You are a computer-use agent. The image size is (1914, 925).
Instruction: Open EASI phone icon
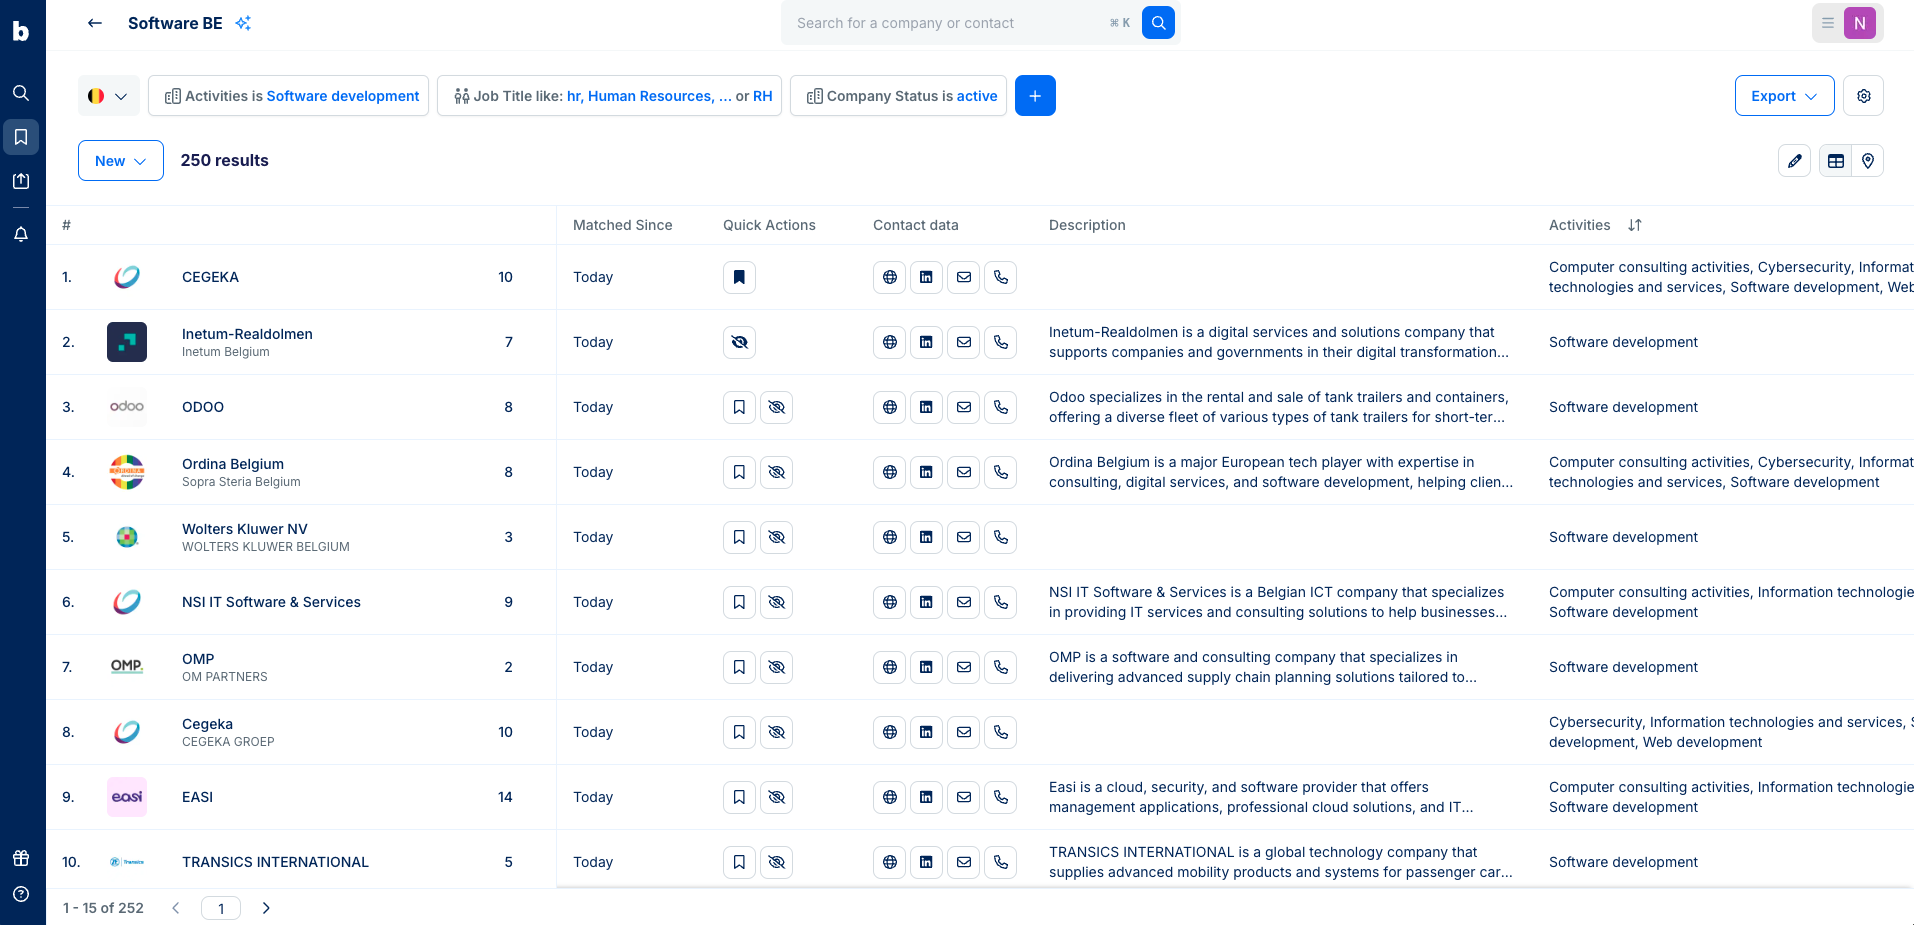[x=1001, y=797]
